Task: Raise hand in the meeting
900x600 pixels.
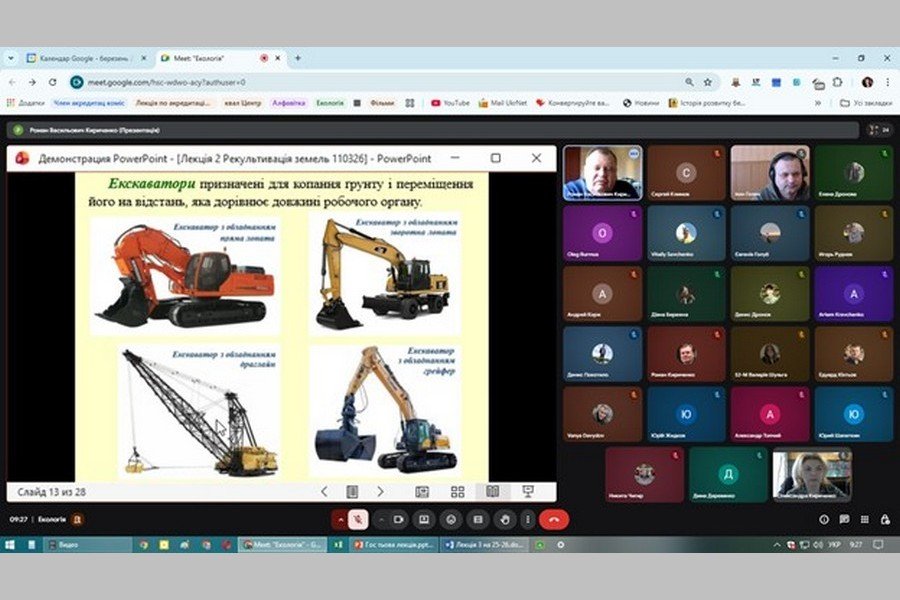Action: tap(502, 519)
